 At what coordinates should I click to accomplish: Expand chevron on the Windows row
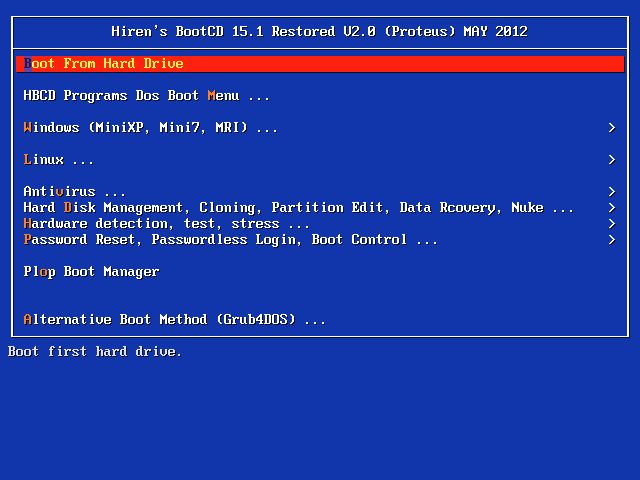[611, 128]
